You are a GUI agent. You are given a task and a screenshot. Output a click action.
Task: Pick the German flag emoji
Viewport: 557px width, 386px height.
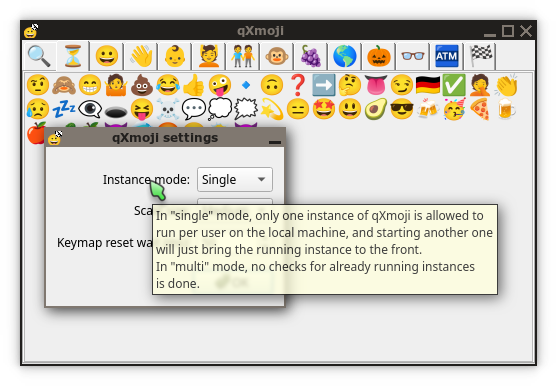click(x=428, y=85)
